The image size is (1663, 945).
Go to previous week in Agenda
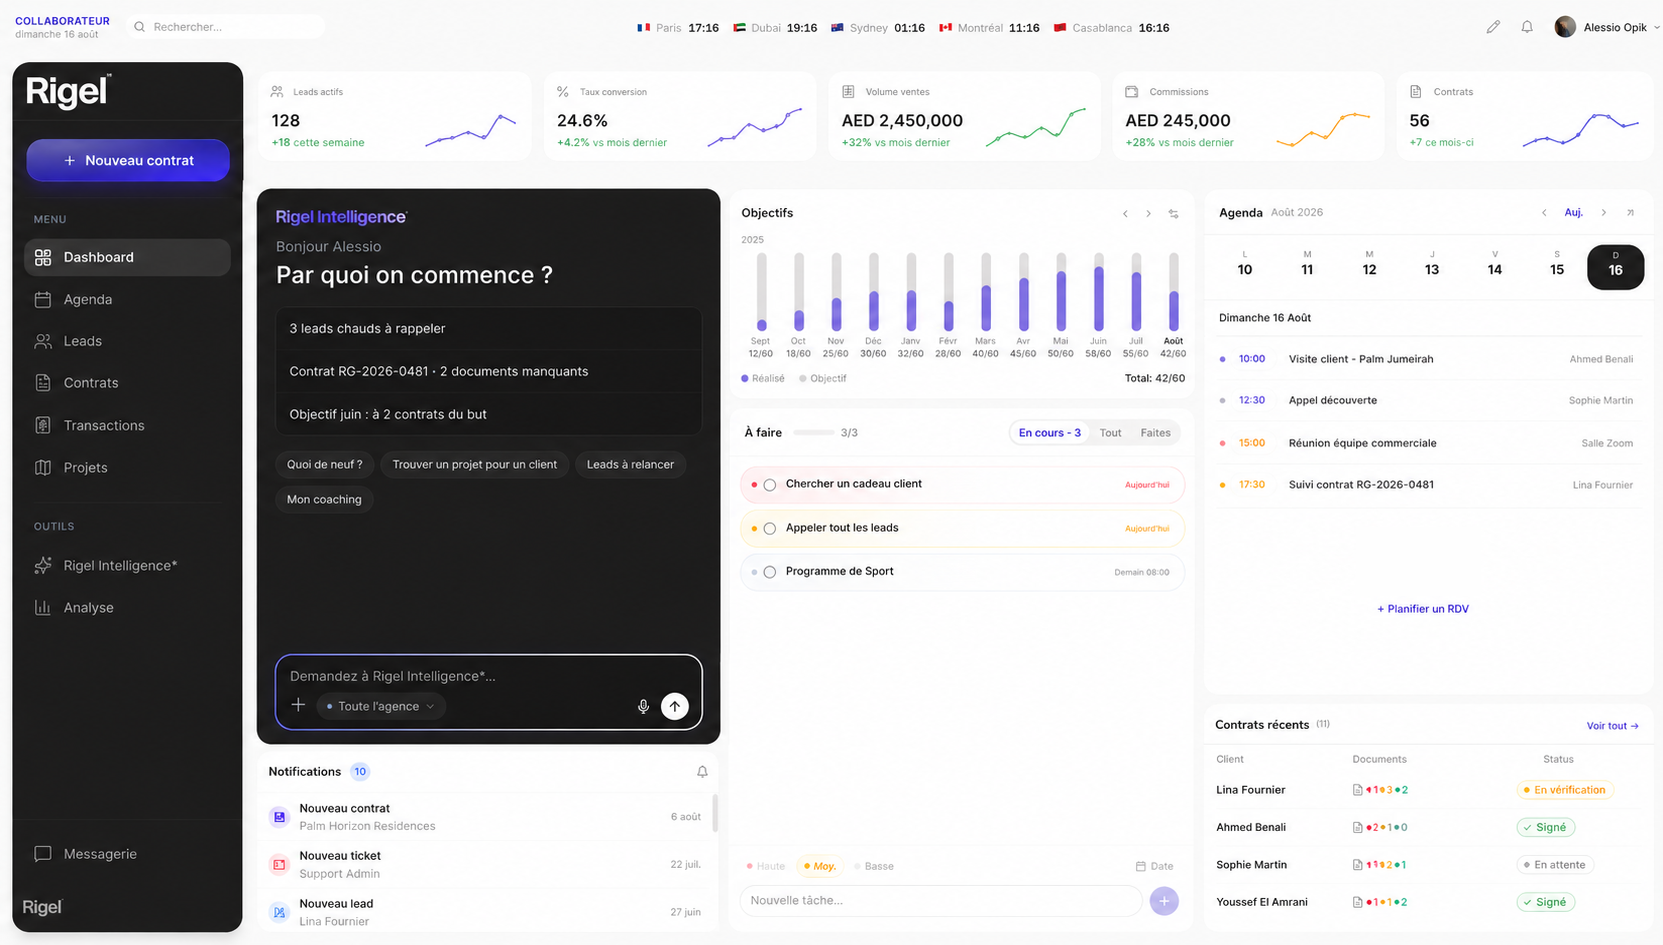pos(1544,212)
